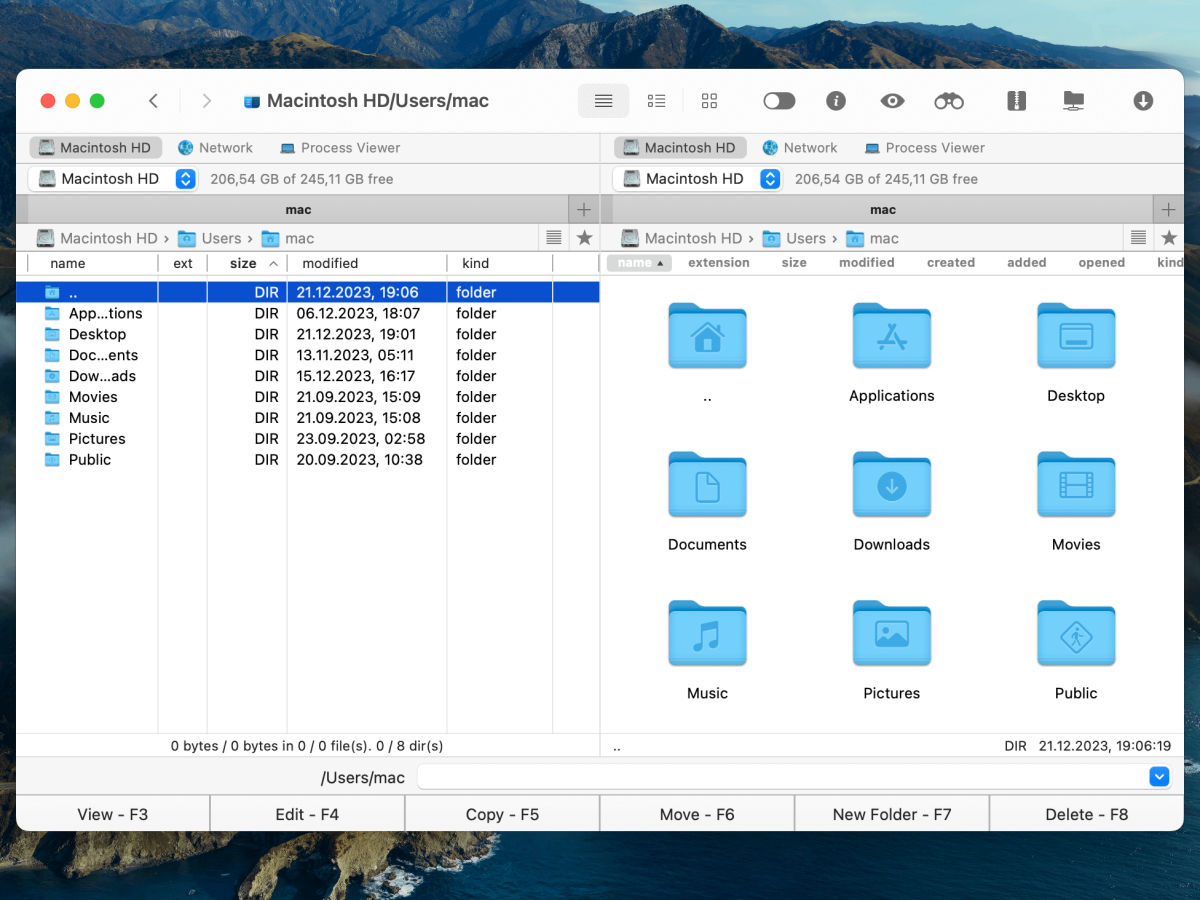Navigate to Users via the breadcrumb
Screen dimensions: 1200x900
222,237
